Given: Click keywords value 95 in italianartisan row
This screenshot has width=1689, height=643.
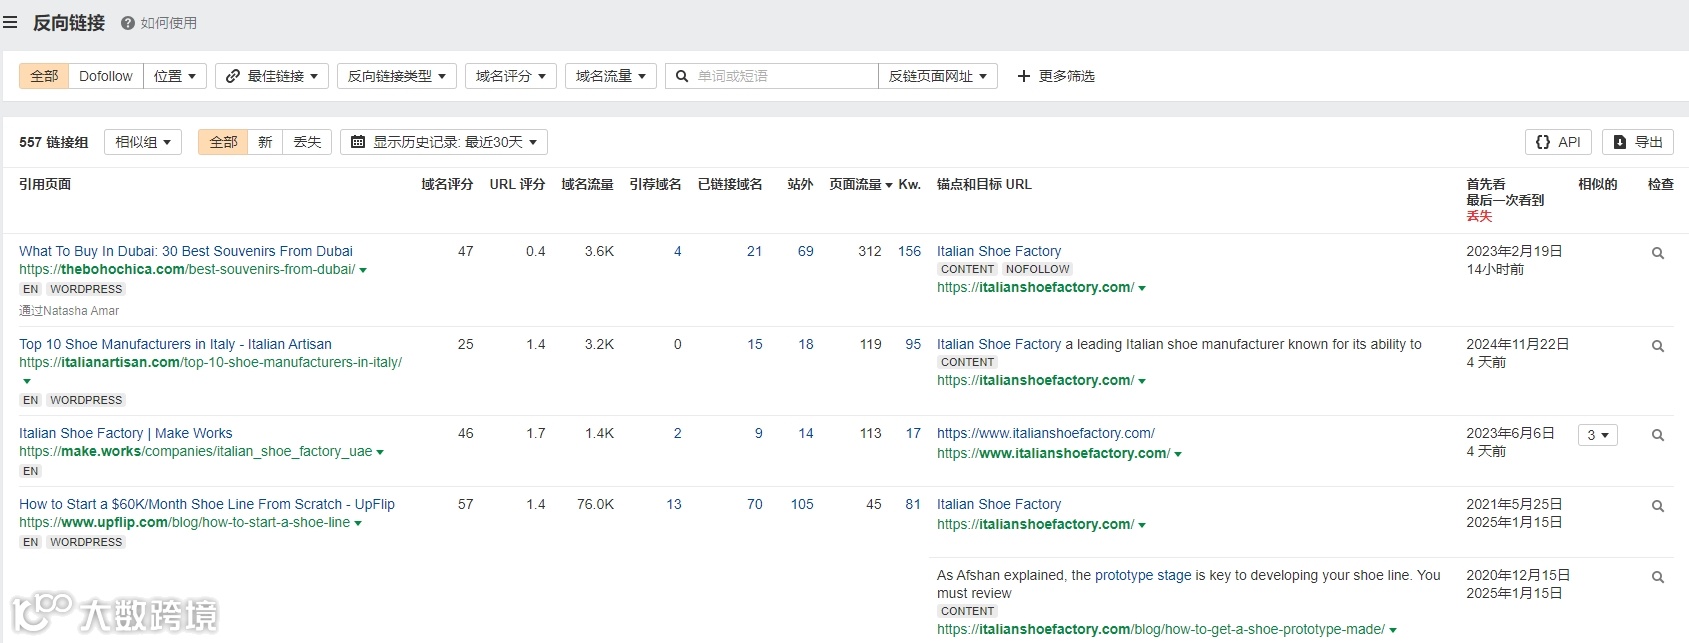Looking at the screenshot, I should [913, 344].
